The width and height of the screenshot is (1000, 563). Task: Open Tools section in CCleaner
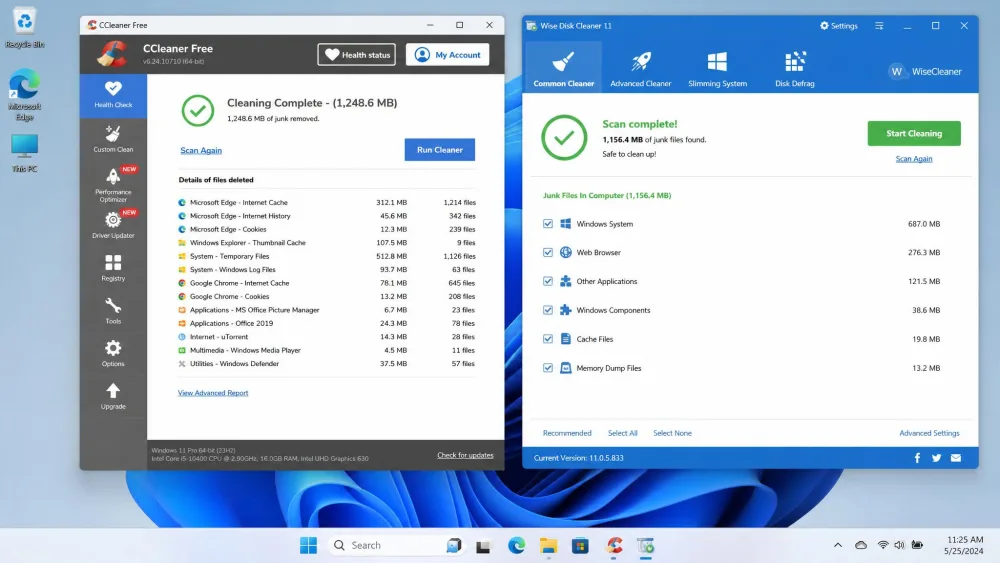(113, 311)
